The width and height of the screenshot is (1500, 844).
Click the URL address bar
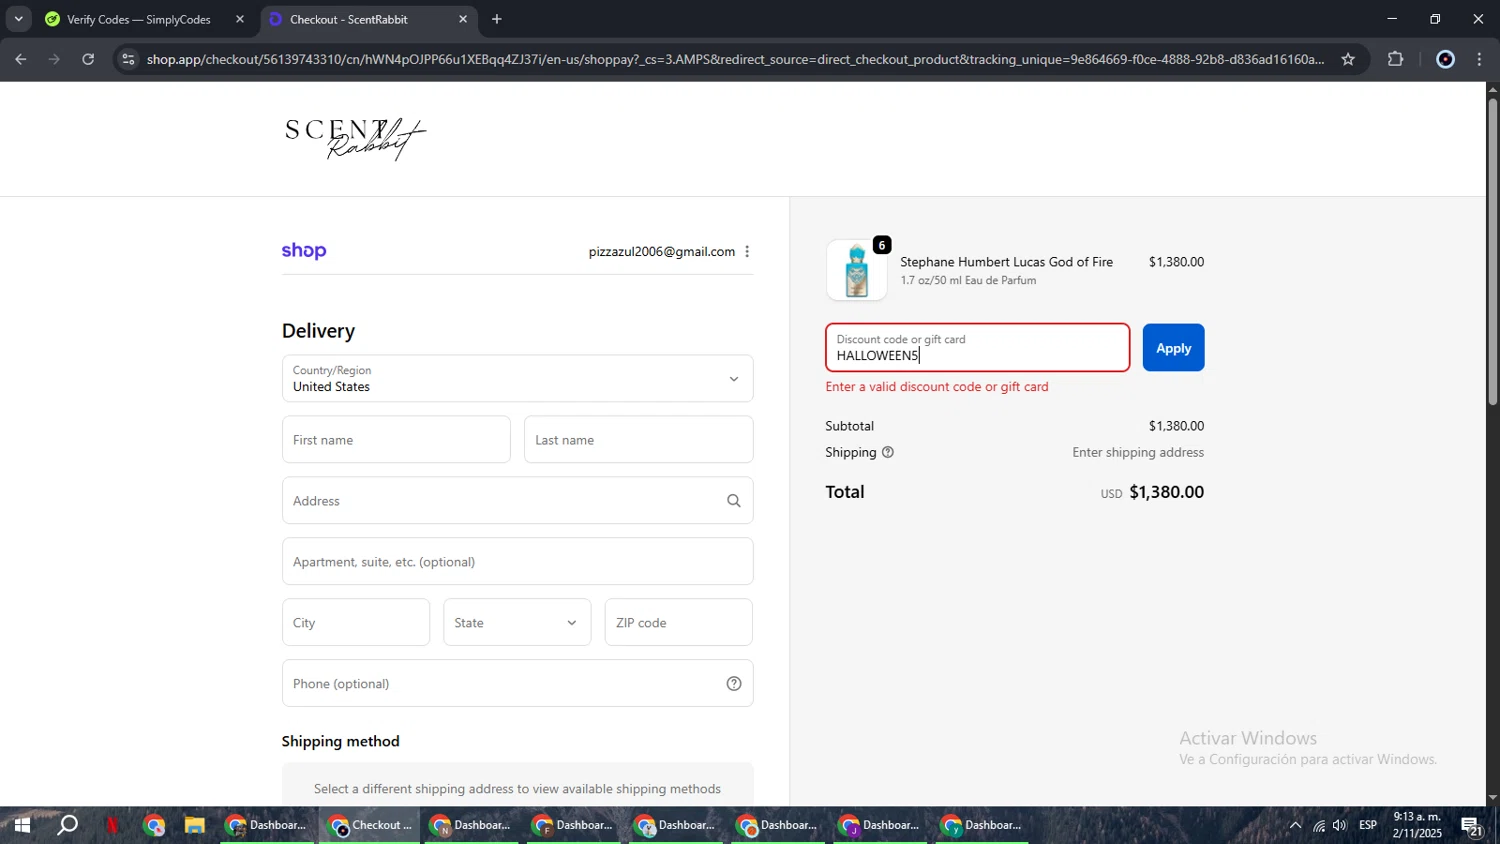(x=735, y=59)
